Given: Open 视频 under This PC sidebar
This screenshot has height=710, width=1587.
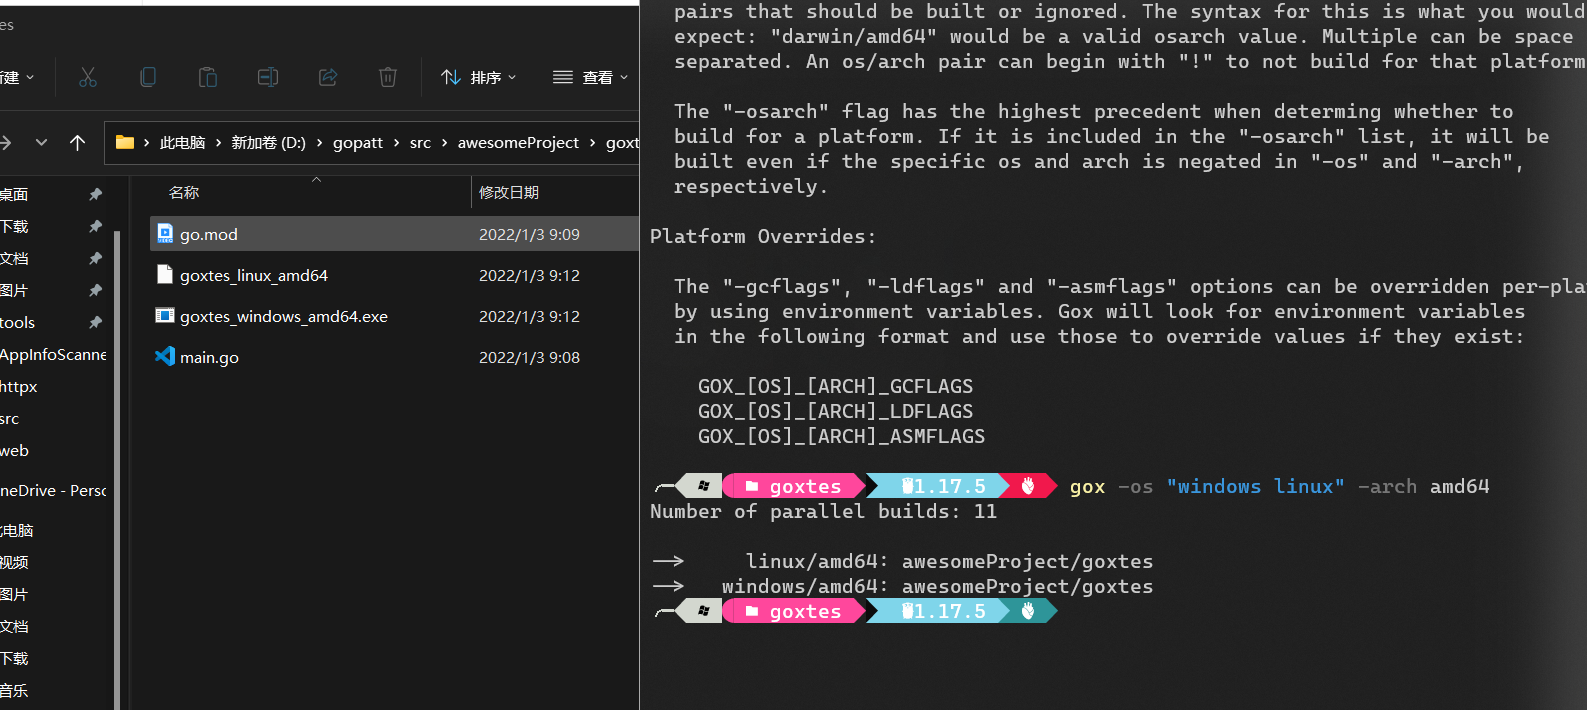Looking at the screenshot, I should [14, 562].
